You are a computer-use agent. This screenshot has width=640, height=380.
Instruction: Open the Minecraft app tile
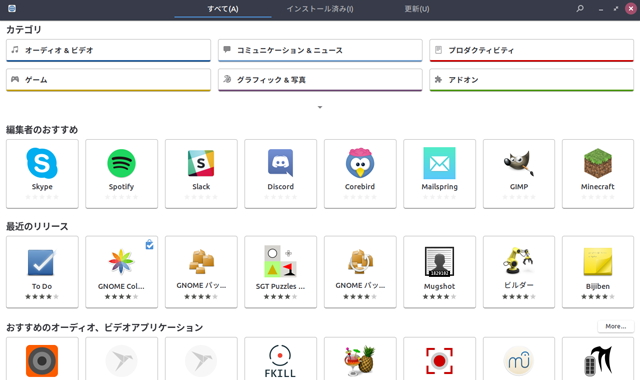pyautogui.click(x=598, y=174)
